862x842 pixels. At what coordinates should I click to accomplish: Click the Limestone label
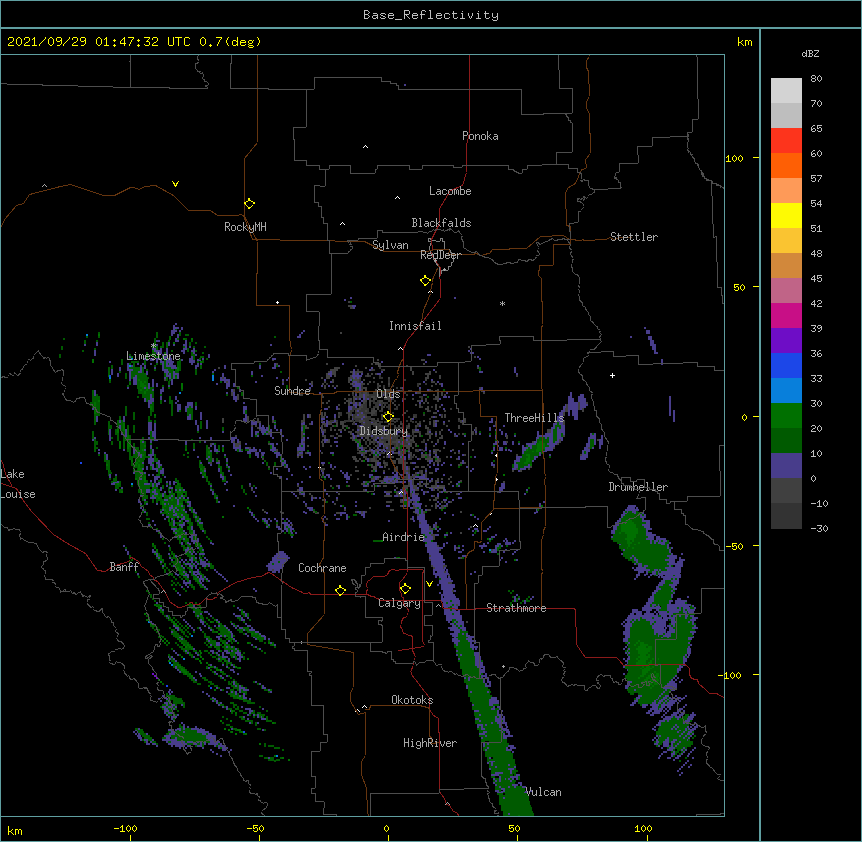coord(153,356)
